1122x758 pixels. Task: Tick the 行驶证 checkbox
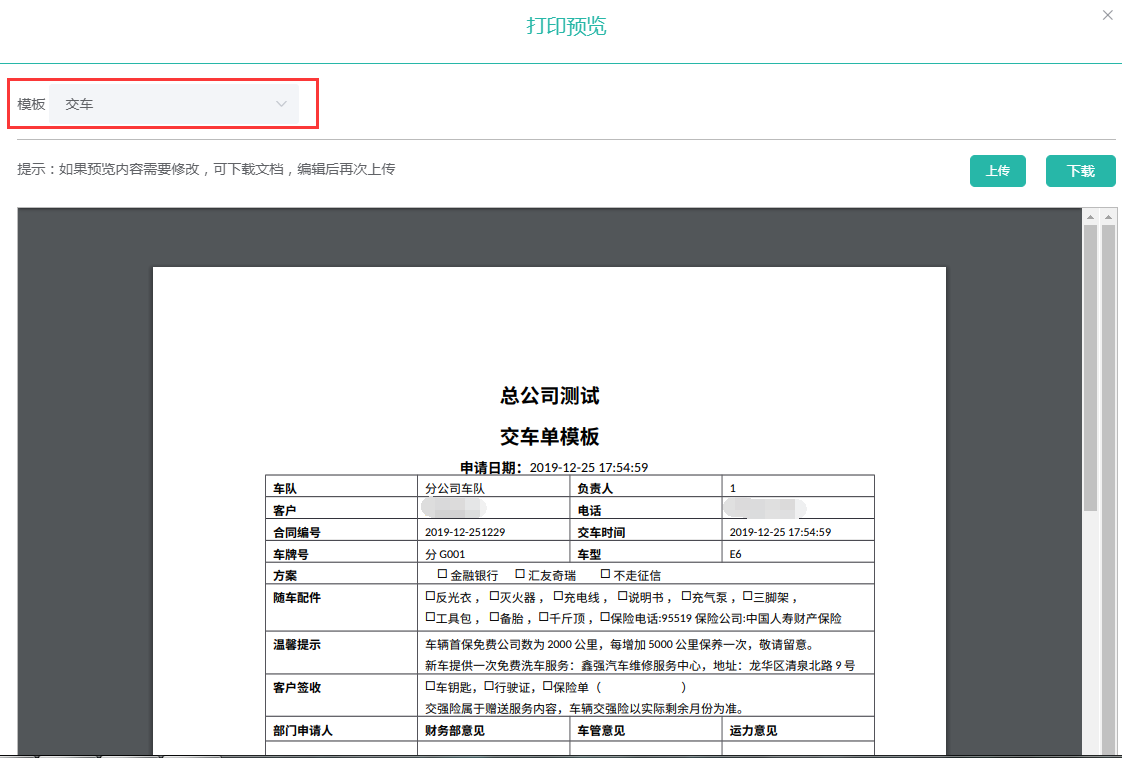coord(489,687)
